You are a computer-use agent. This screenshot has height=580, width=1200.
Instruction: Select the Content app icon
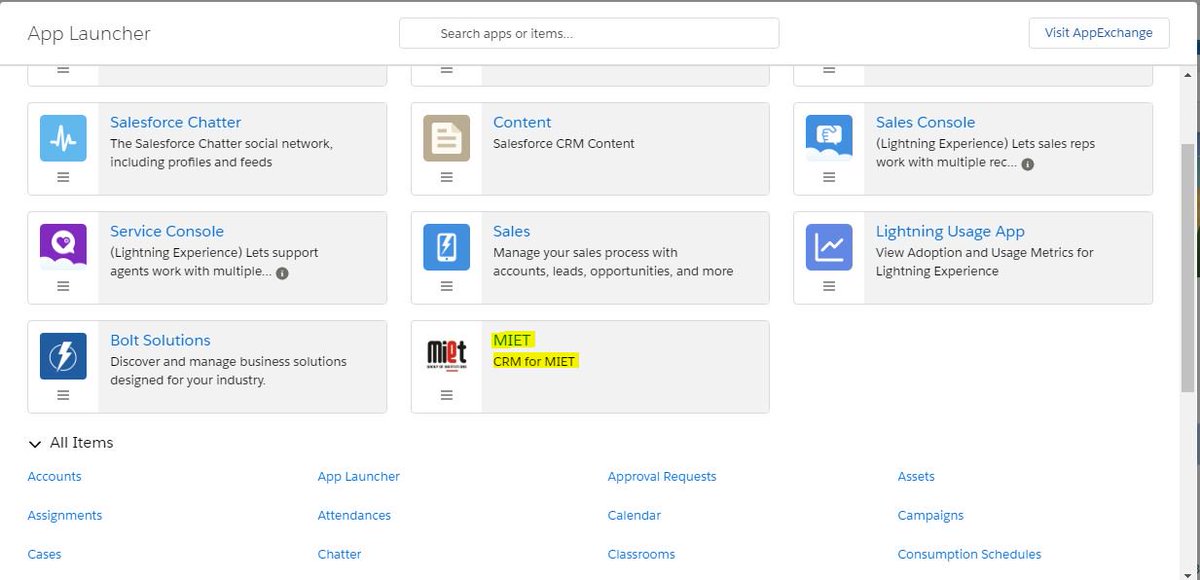pyautogui.click(x=446, y=138)
